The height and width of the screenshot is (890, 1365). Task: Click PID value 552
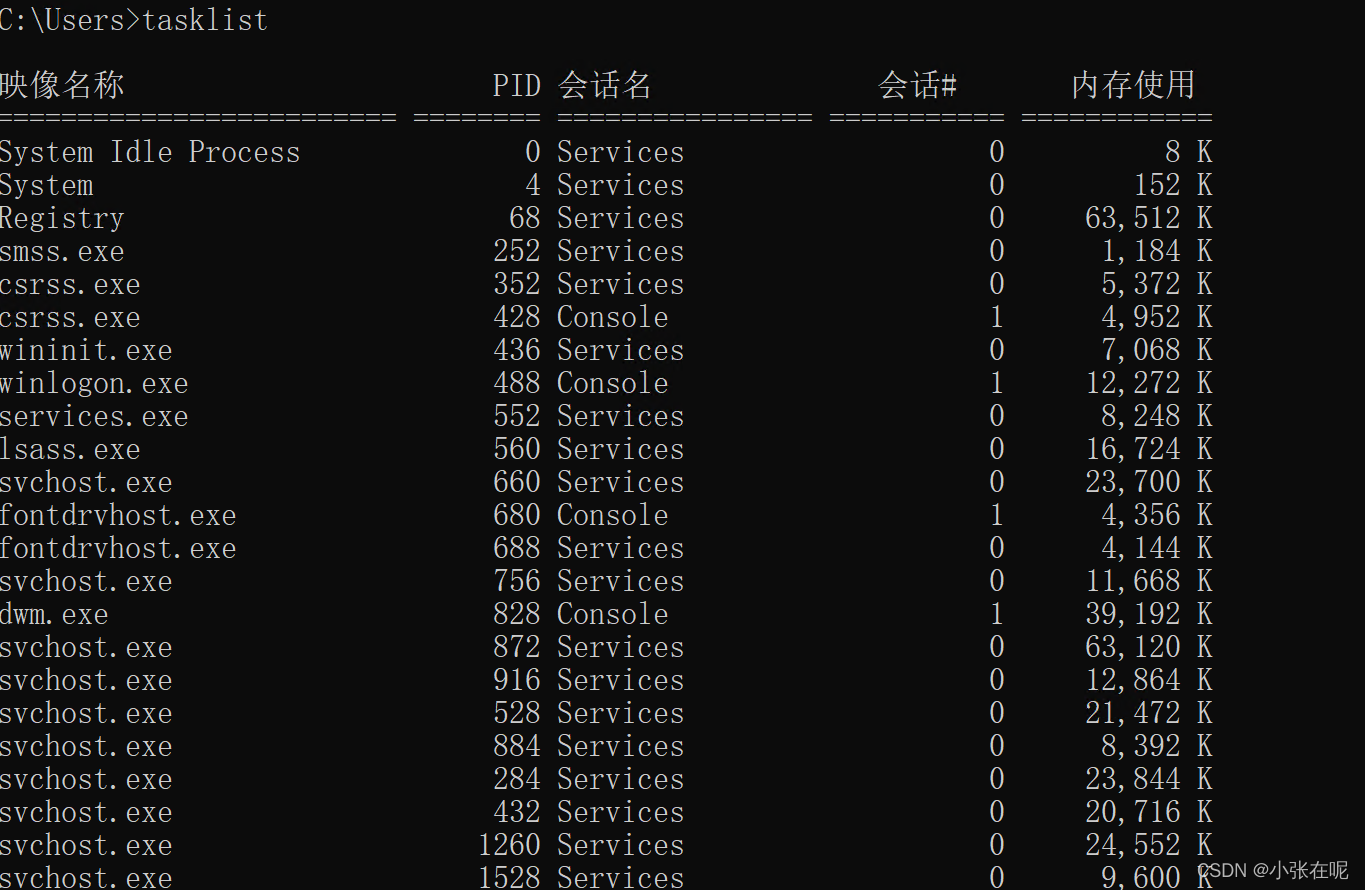pos(516,416)
